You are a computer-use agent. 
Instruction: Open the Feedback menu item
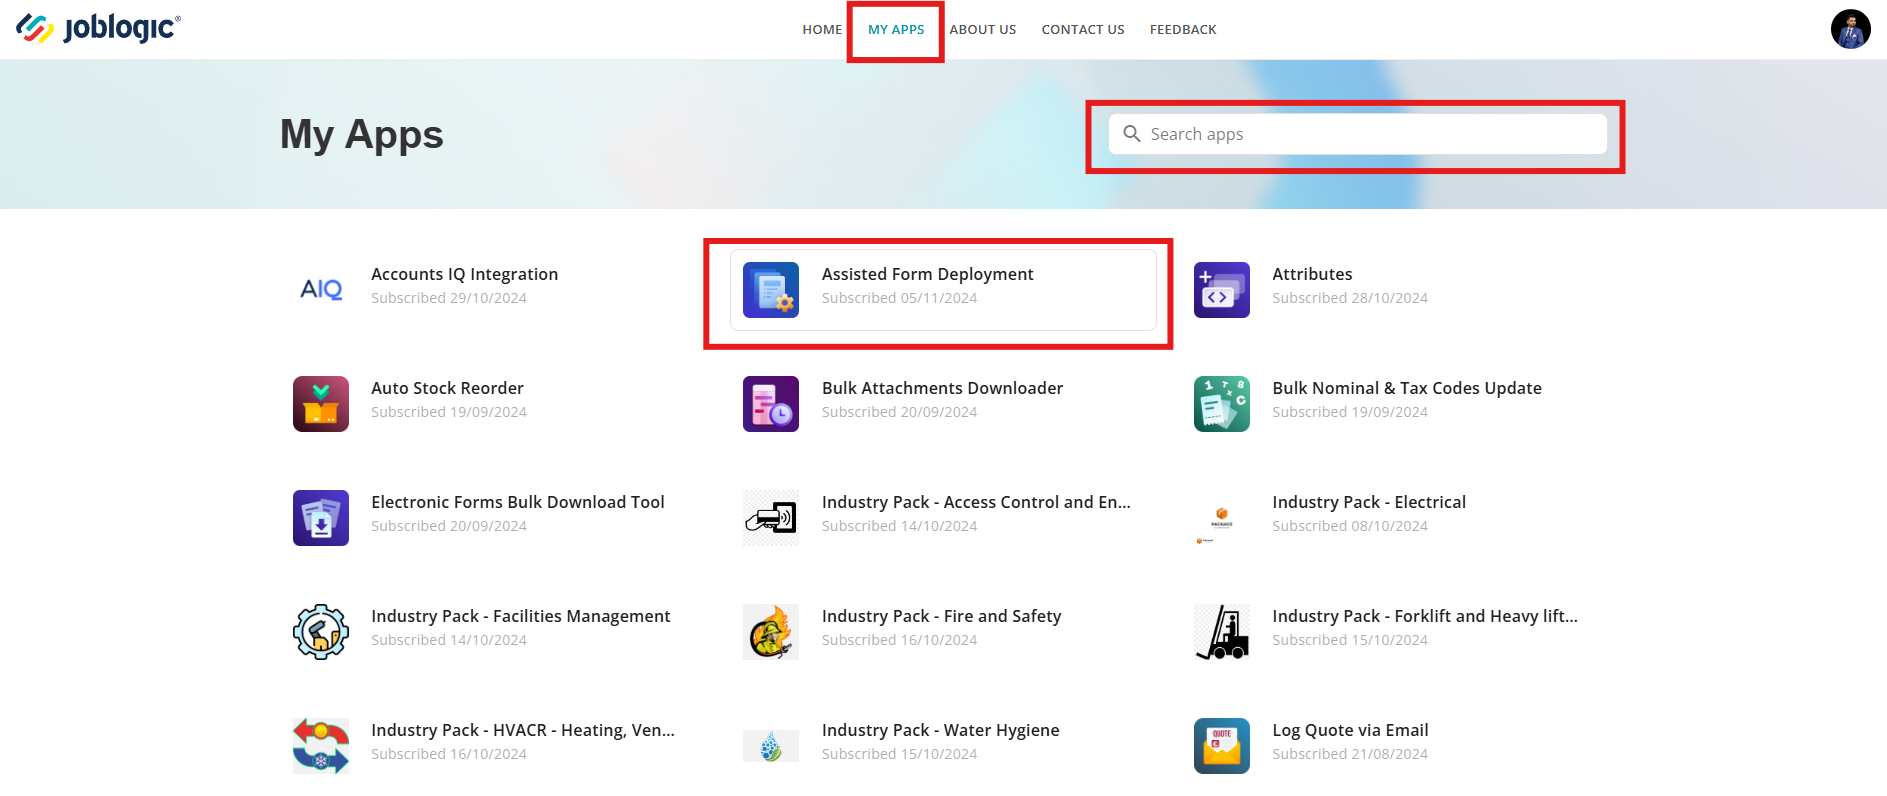pos(1183,30)
